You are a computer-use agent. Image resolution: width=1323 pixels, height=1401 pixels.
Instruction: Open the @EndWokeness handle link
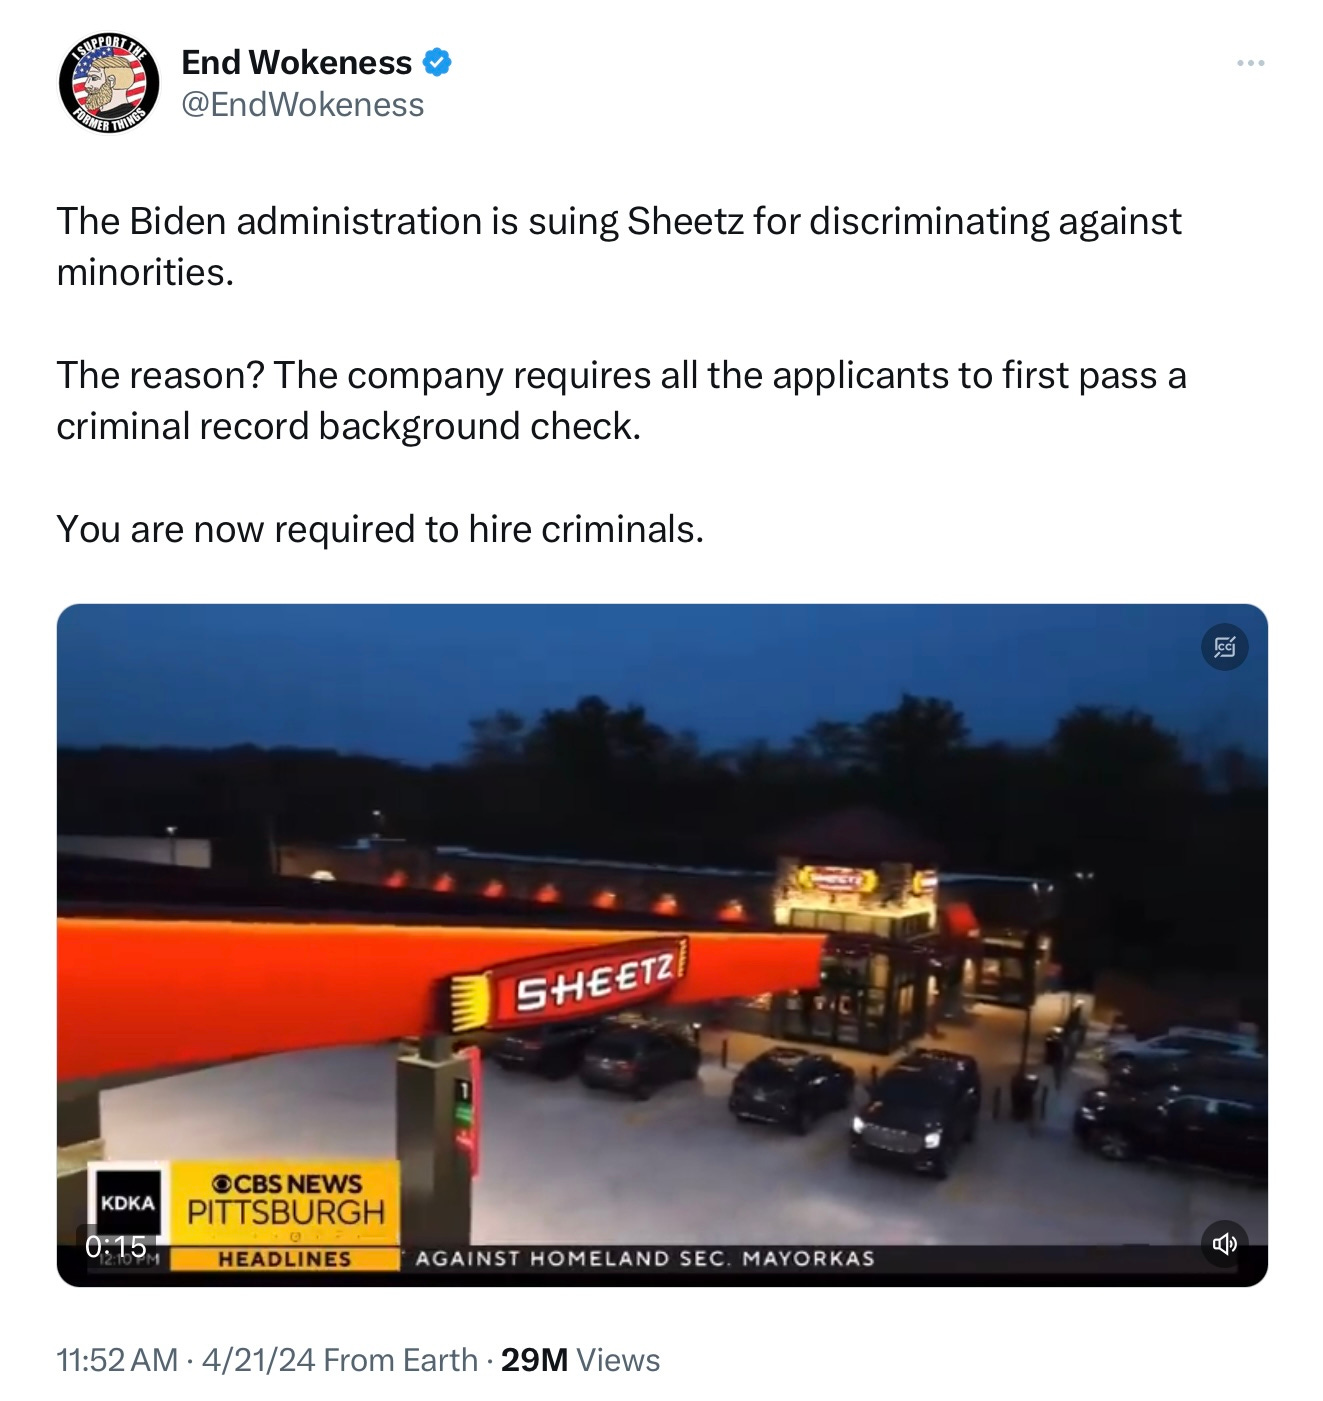[303, 105]
